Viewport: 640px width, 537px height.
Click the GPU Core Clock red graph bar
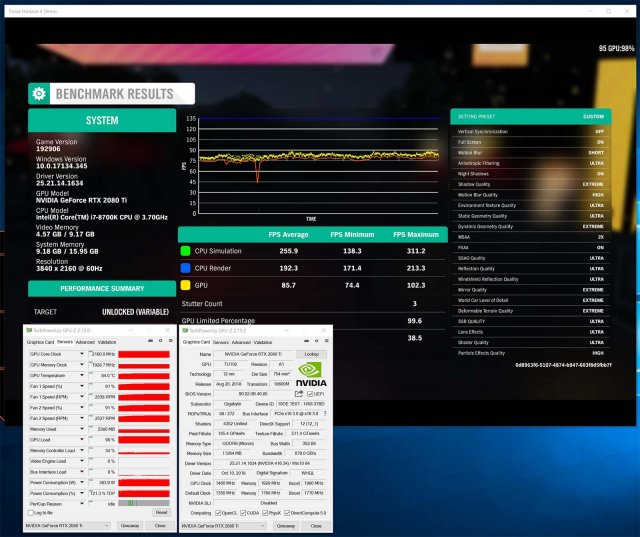[x=144, y=354]
